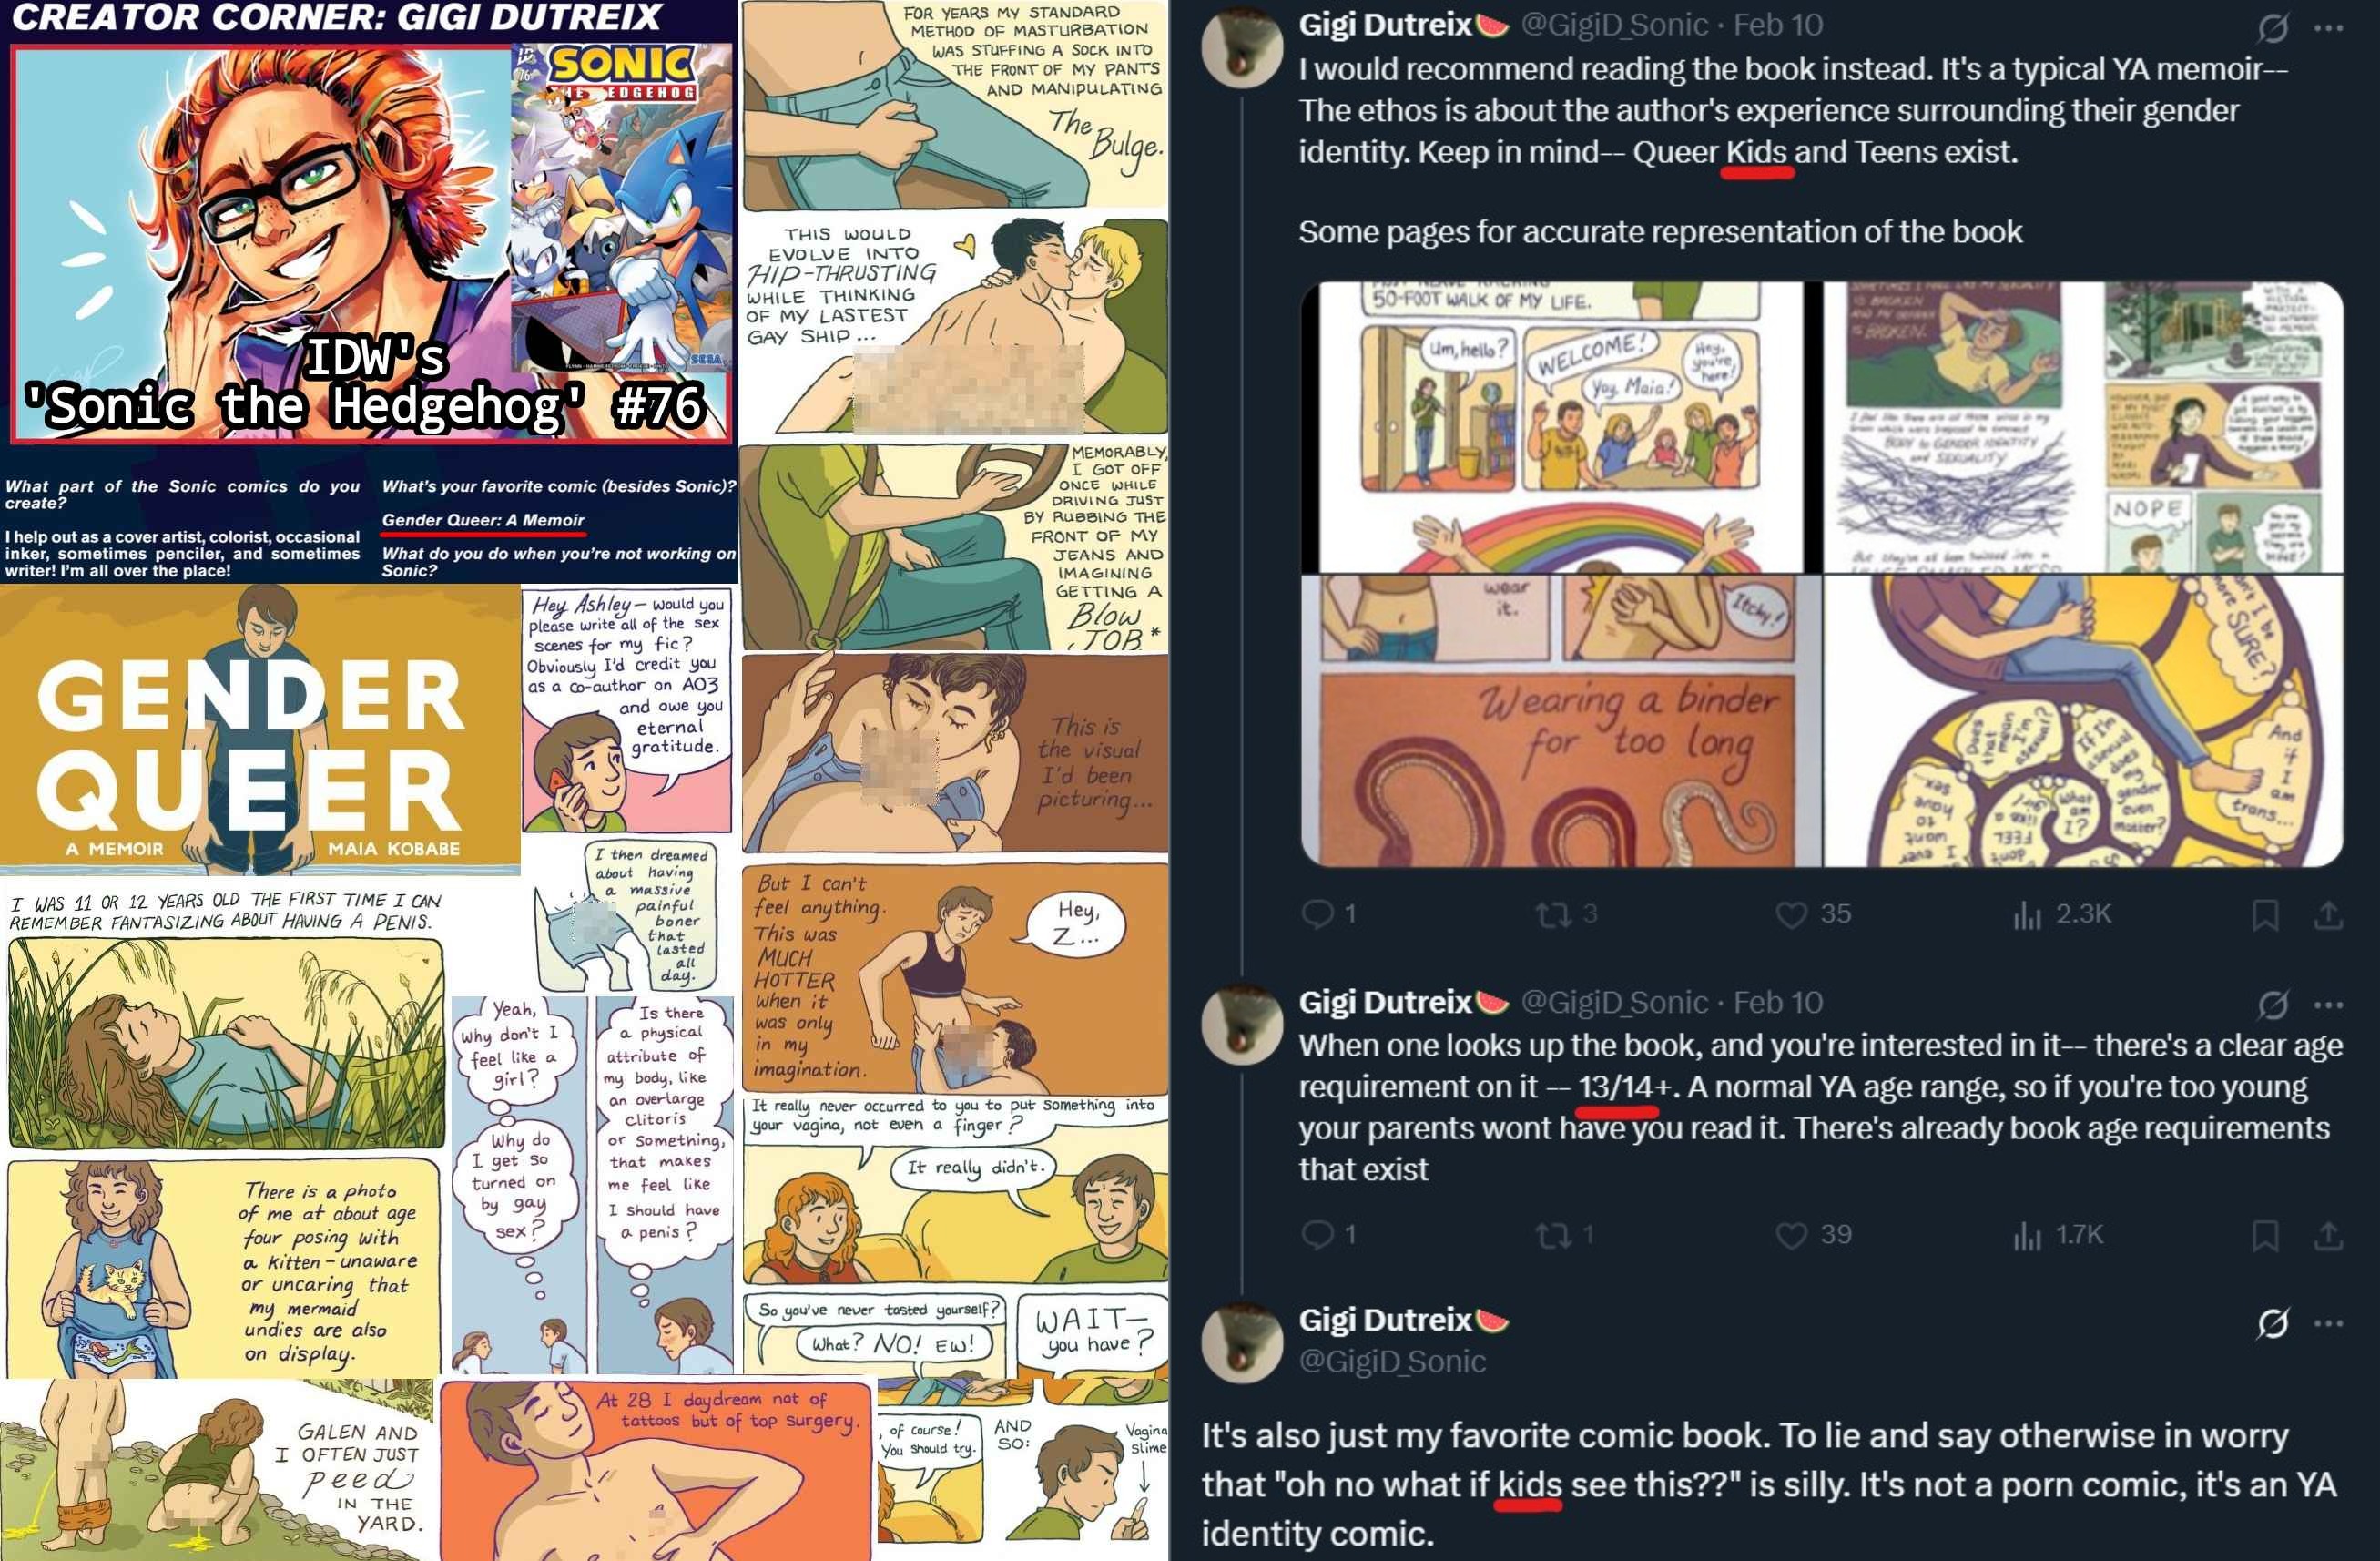Image resolution: width=2380 pixels, height=1561 pixels.
Task: Click Grok slash-circle icon on bottom tweet
Action: coord(2272,1323)
